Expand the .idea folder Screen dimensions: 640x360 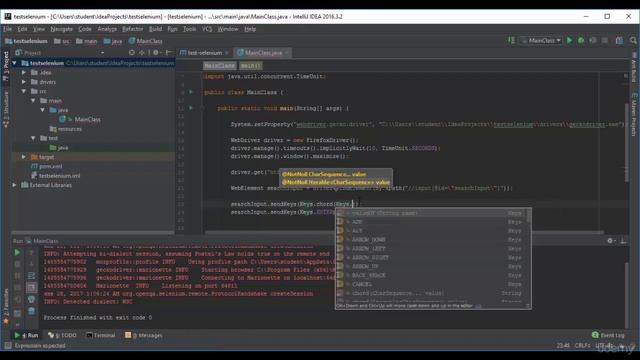tap(24, 73)
